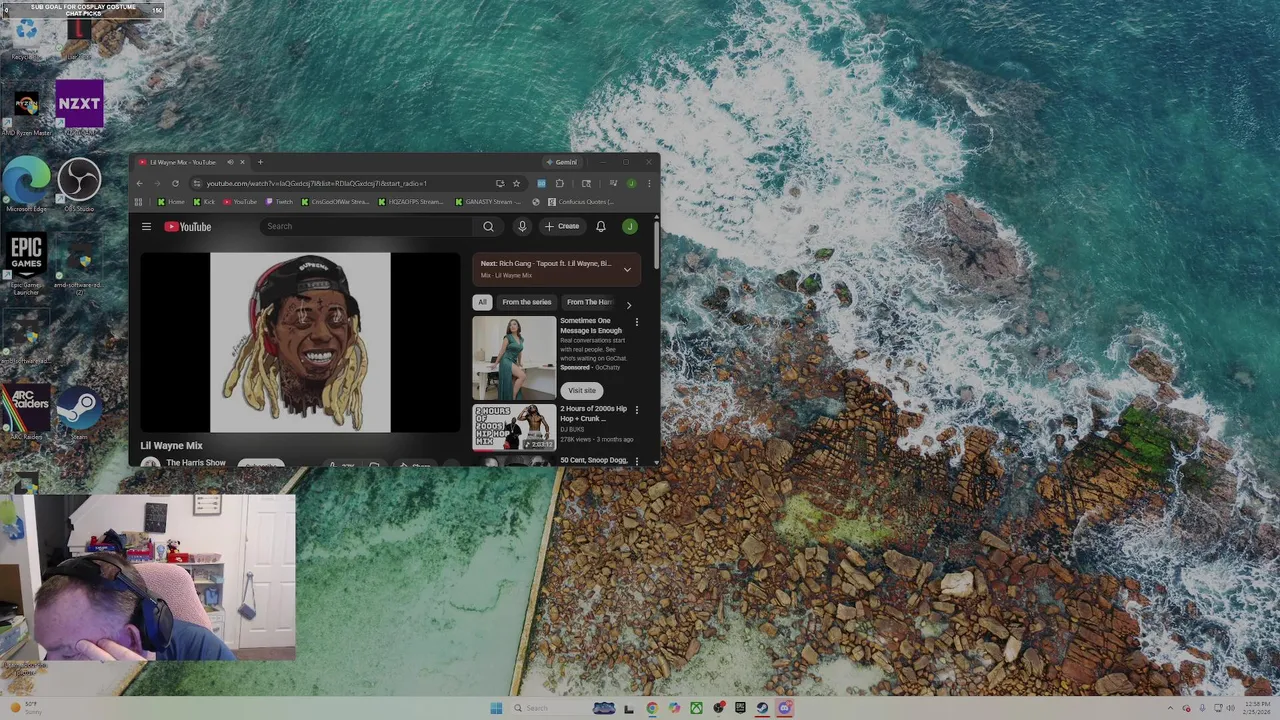Show hidden system tray icons
The width and height of the screenshot is (1280, 720).
coord(1173,708)
